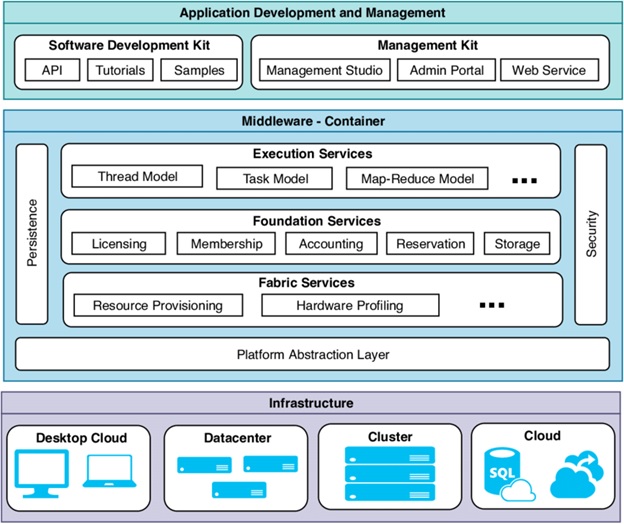Image resolution: width=624 pixels, height=524 pixels.
Task: Click the vertical Persistence bar
Action: pos(31,234)
